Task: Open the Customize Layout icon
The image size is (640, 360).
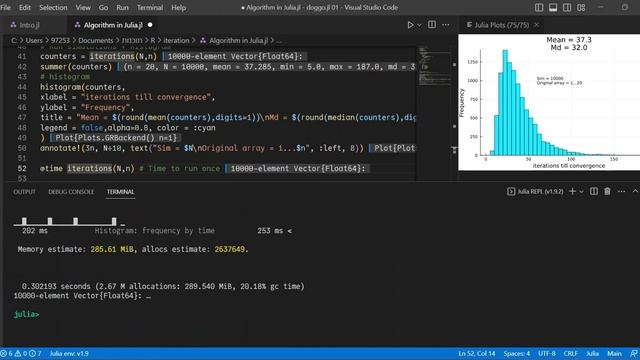Action: [581, 7]
